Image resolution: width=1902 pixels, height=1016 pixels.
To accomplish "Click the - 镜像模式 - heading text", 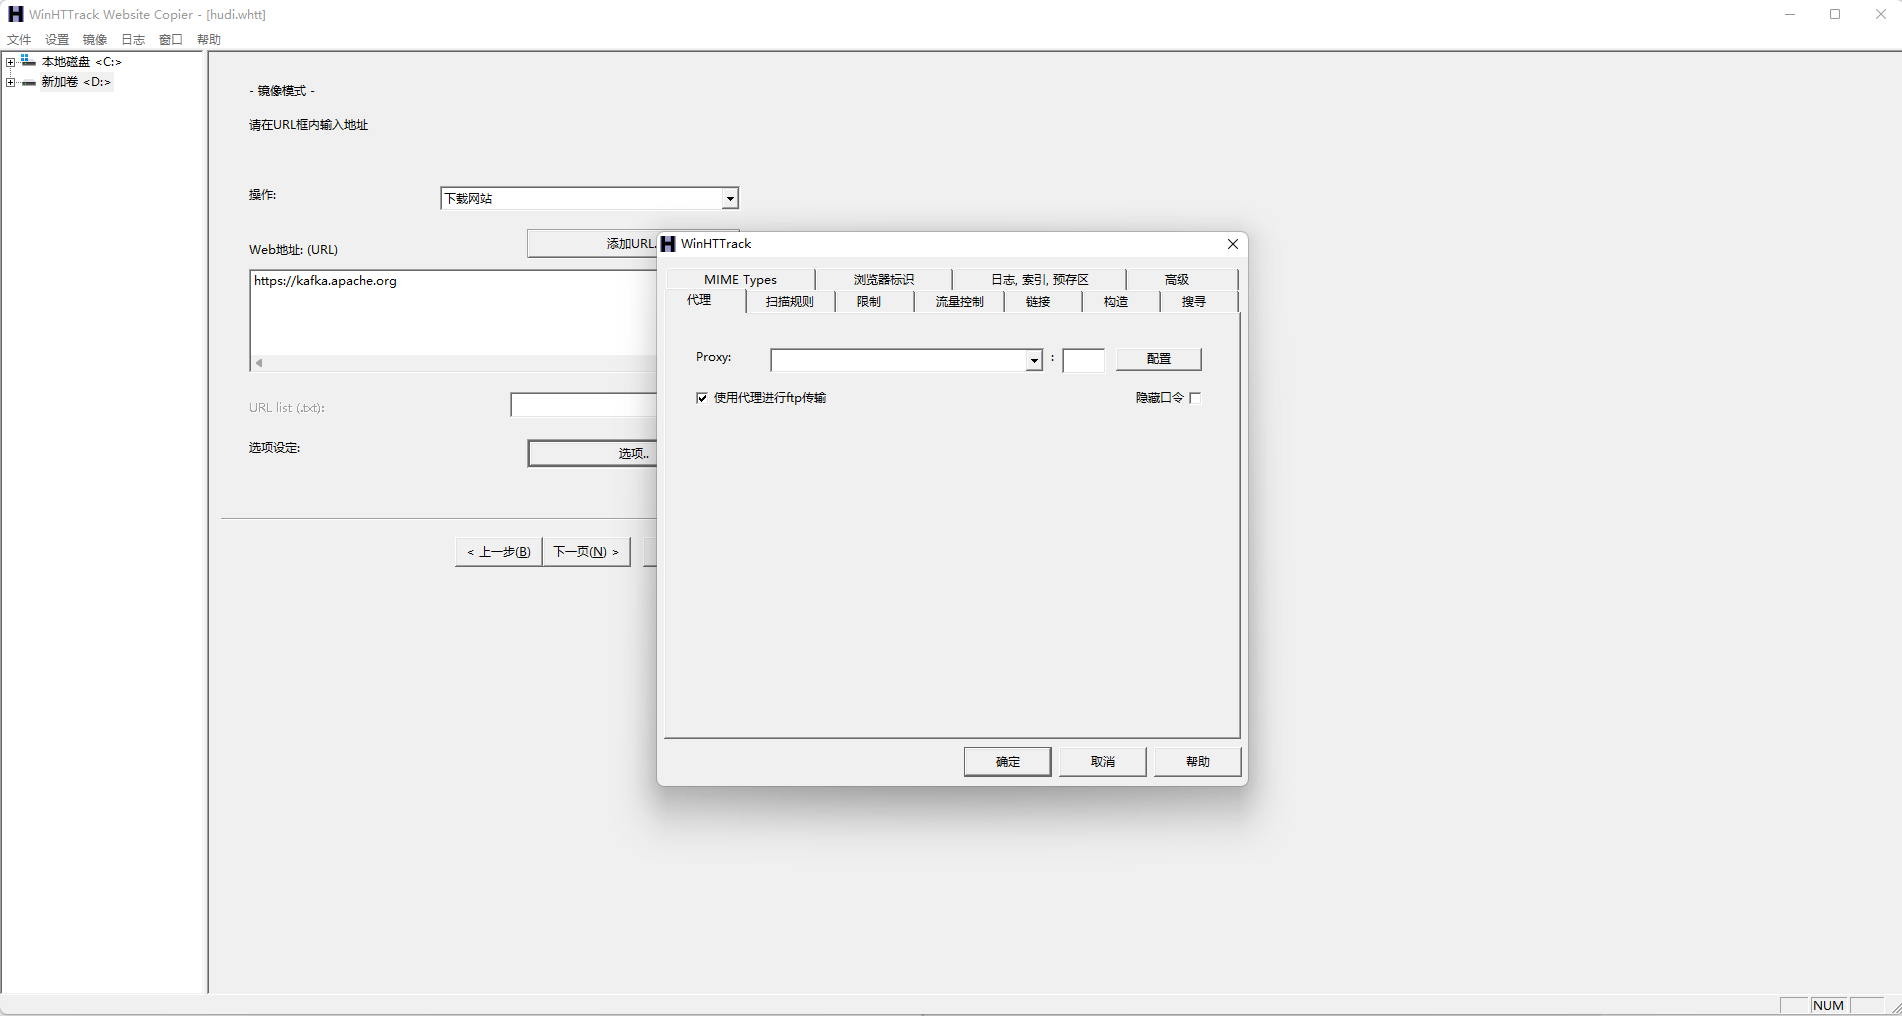I will (282, 91).
